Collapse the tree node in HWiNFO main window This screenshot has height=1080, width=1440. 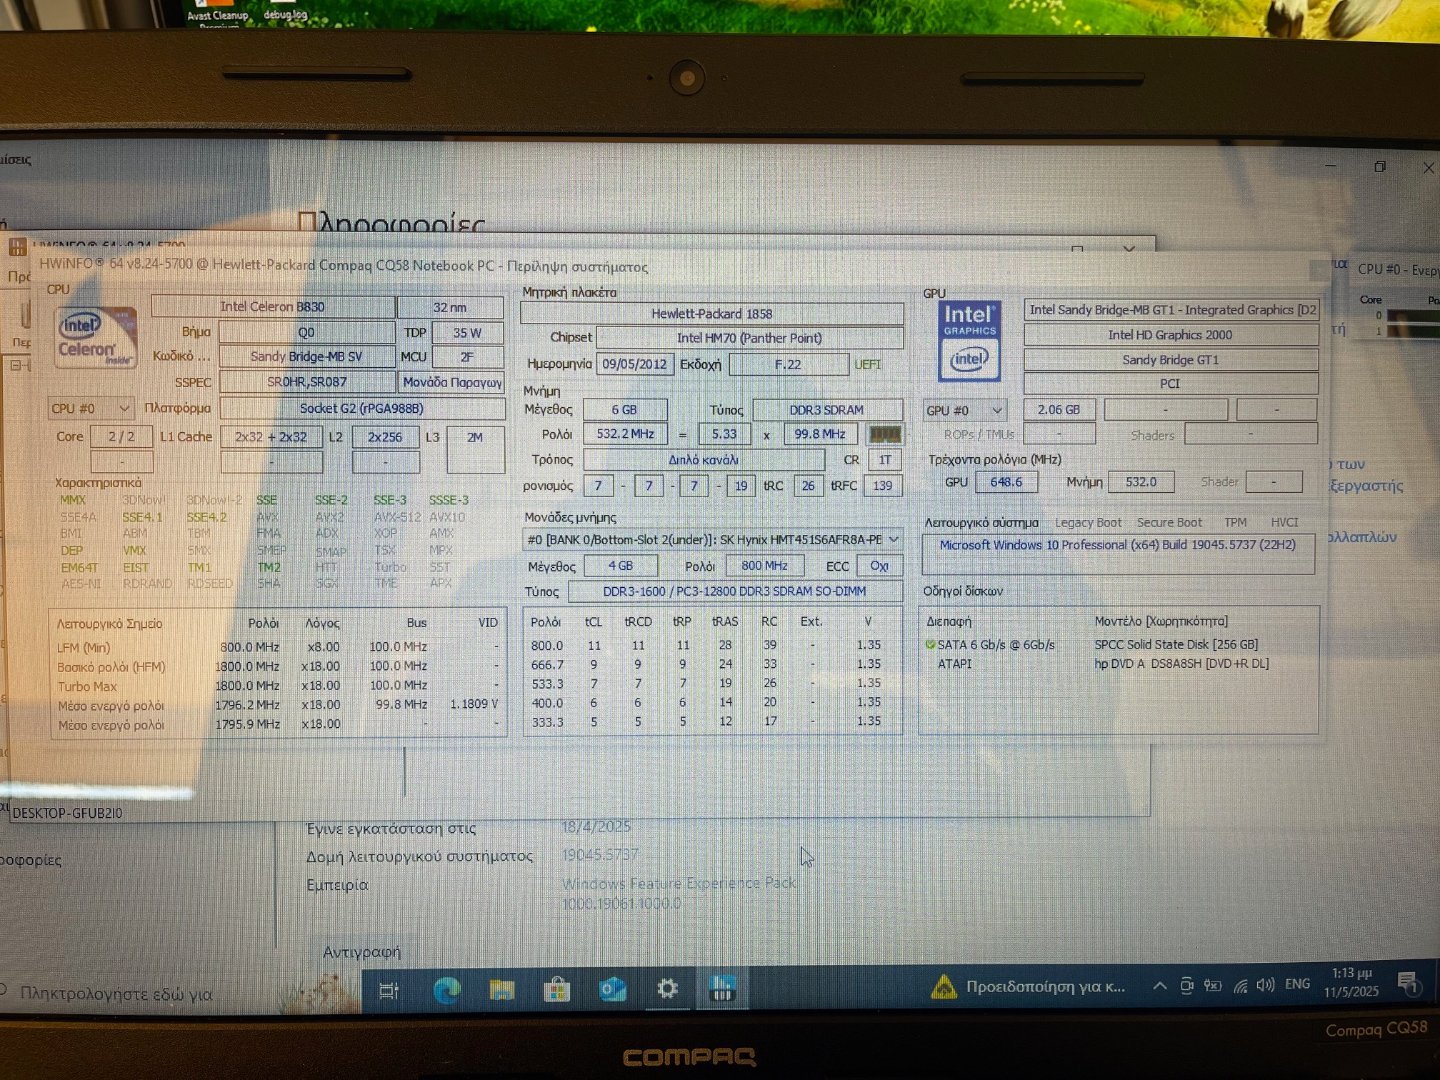click(x=15, y=366)
